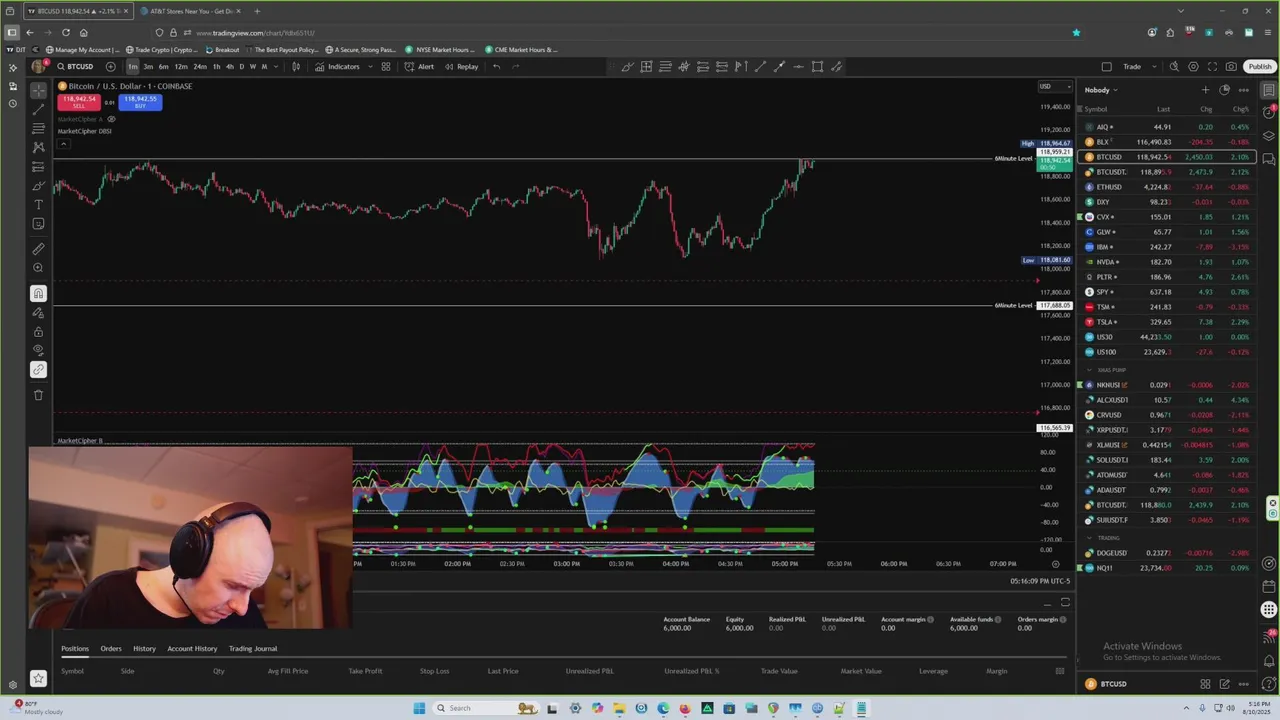Viewport: 1280px width, 720px height.
Task: Click the add symbol compare plus button
Action: [111, 67]
